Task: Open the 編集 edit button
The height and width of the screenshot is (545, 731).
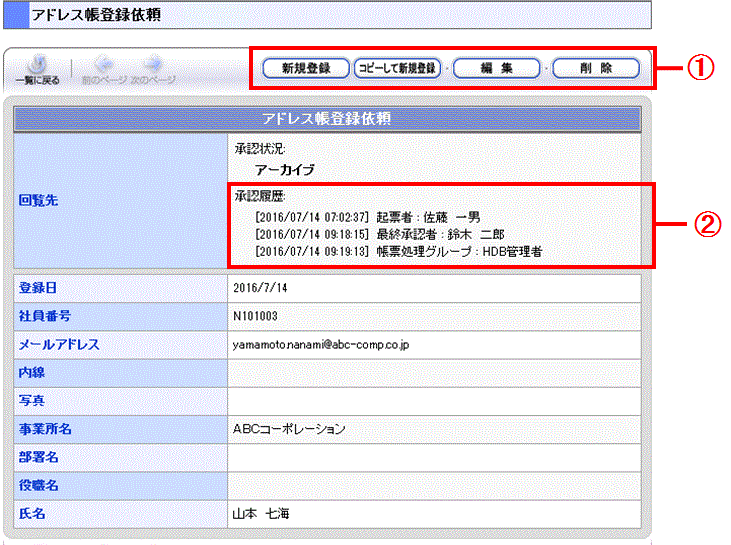Action: click(x=496, y=68)
